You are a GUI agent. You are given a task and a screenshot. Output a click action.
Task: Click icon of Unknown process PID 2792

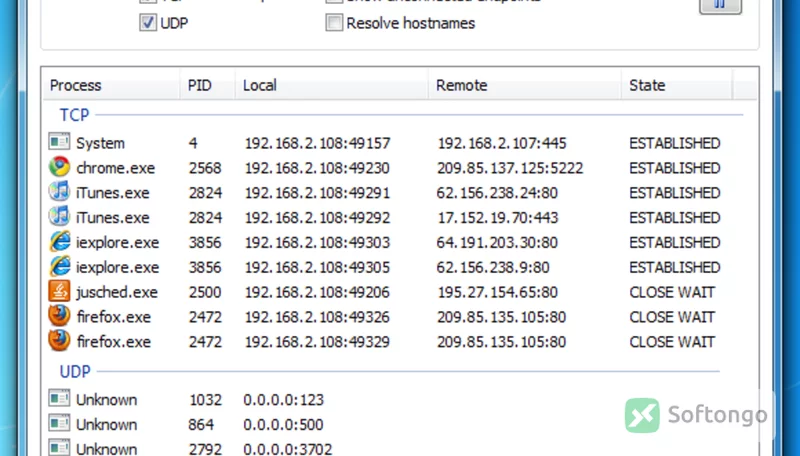pos(59,448)
